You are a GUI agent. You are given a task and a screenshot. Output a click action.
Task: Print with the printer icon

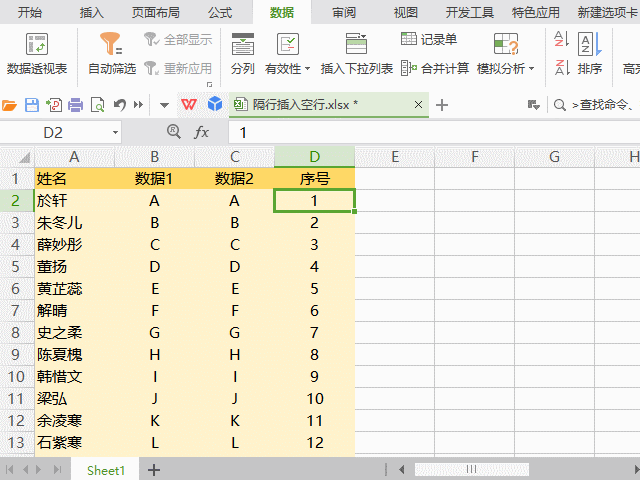coord(76,105)
